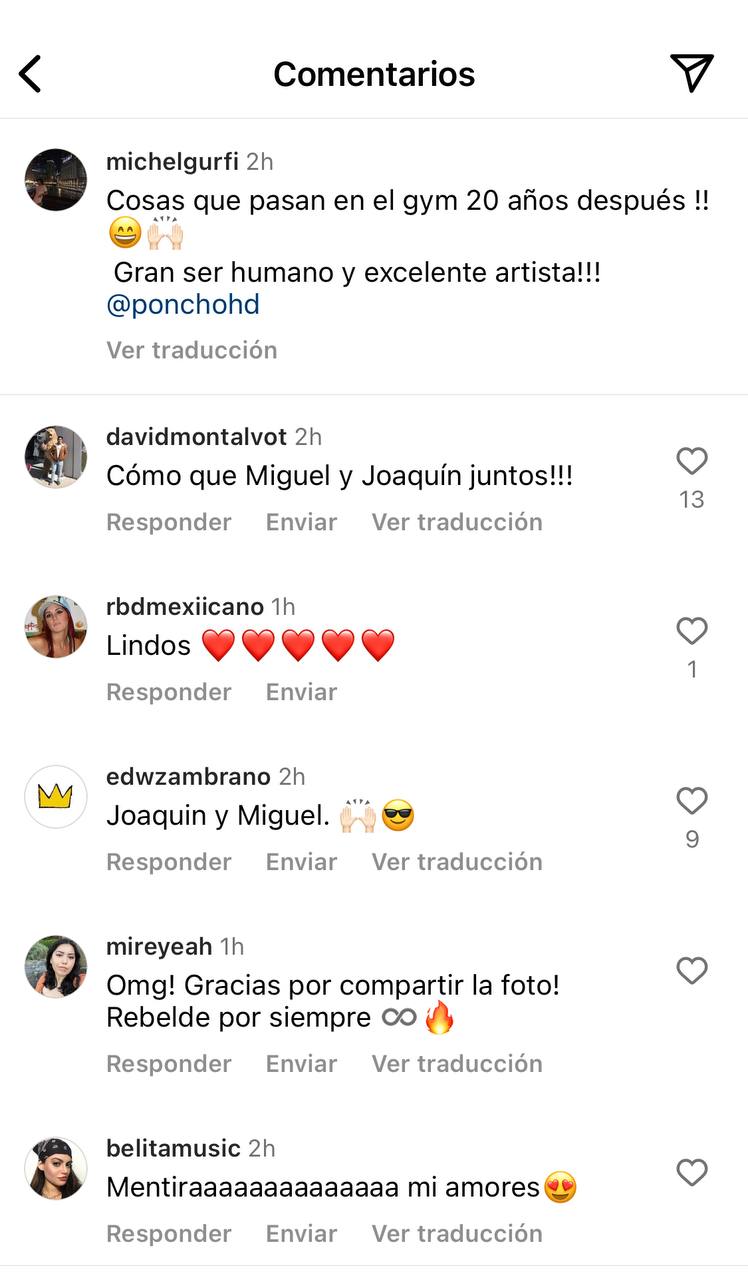
Task: Open the @ponchohd mention link
Action: pyautogui.click(x=183, y=305)
